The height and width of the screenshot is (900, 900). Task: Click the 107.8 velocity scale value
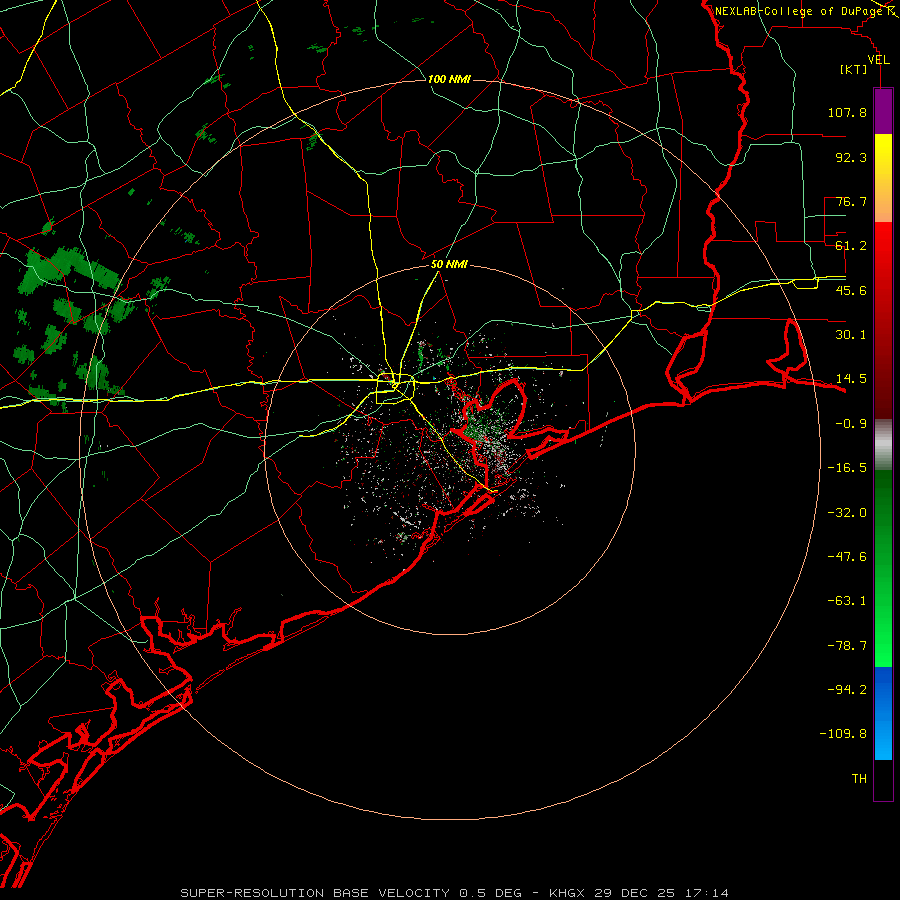pyautogui.click(x=847, y=112)
